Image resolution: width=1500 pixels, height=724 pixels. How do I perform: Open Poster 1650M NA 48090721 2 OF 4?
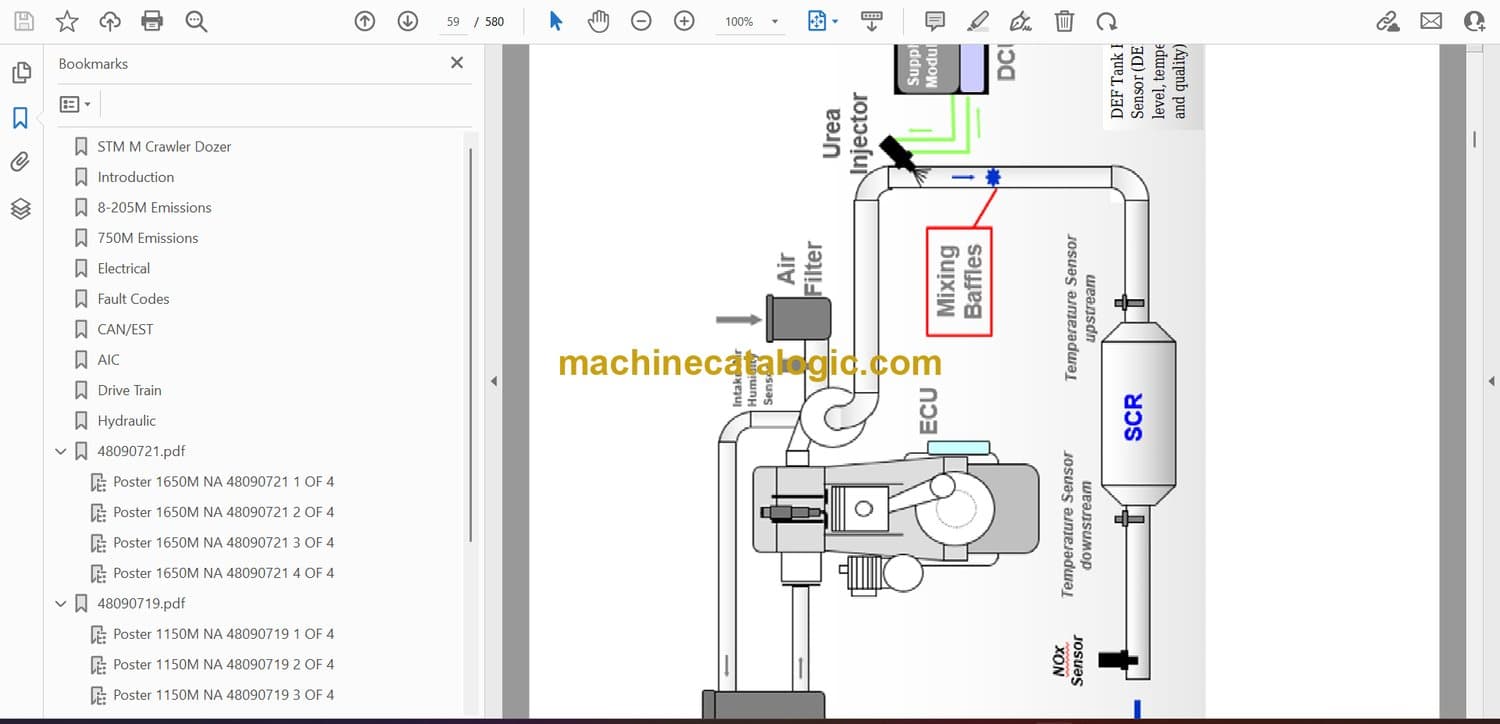223,512
